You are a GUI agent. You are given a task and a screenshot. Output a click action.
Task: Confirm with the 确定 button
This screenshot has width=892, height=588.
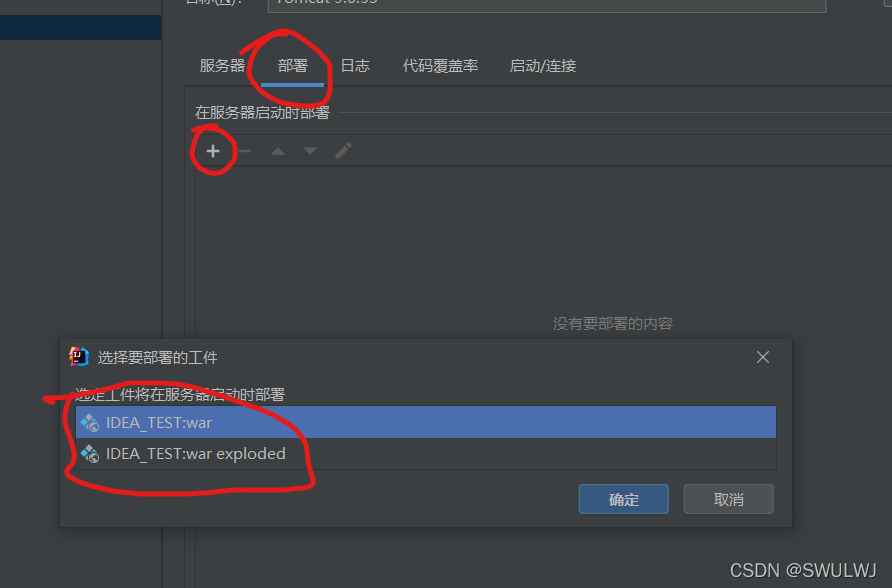point(623,499)
